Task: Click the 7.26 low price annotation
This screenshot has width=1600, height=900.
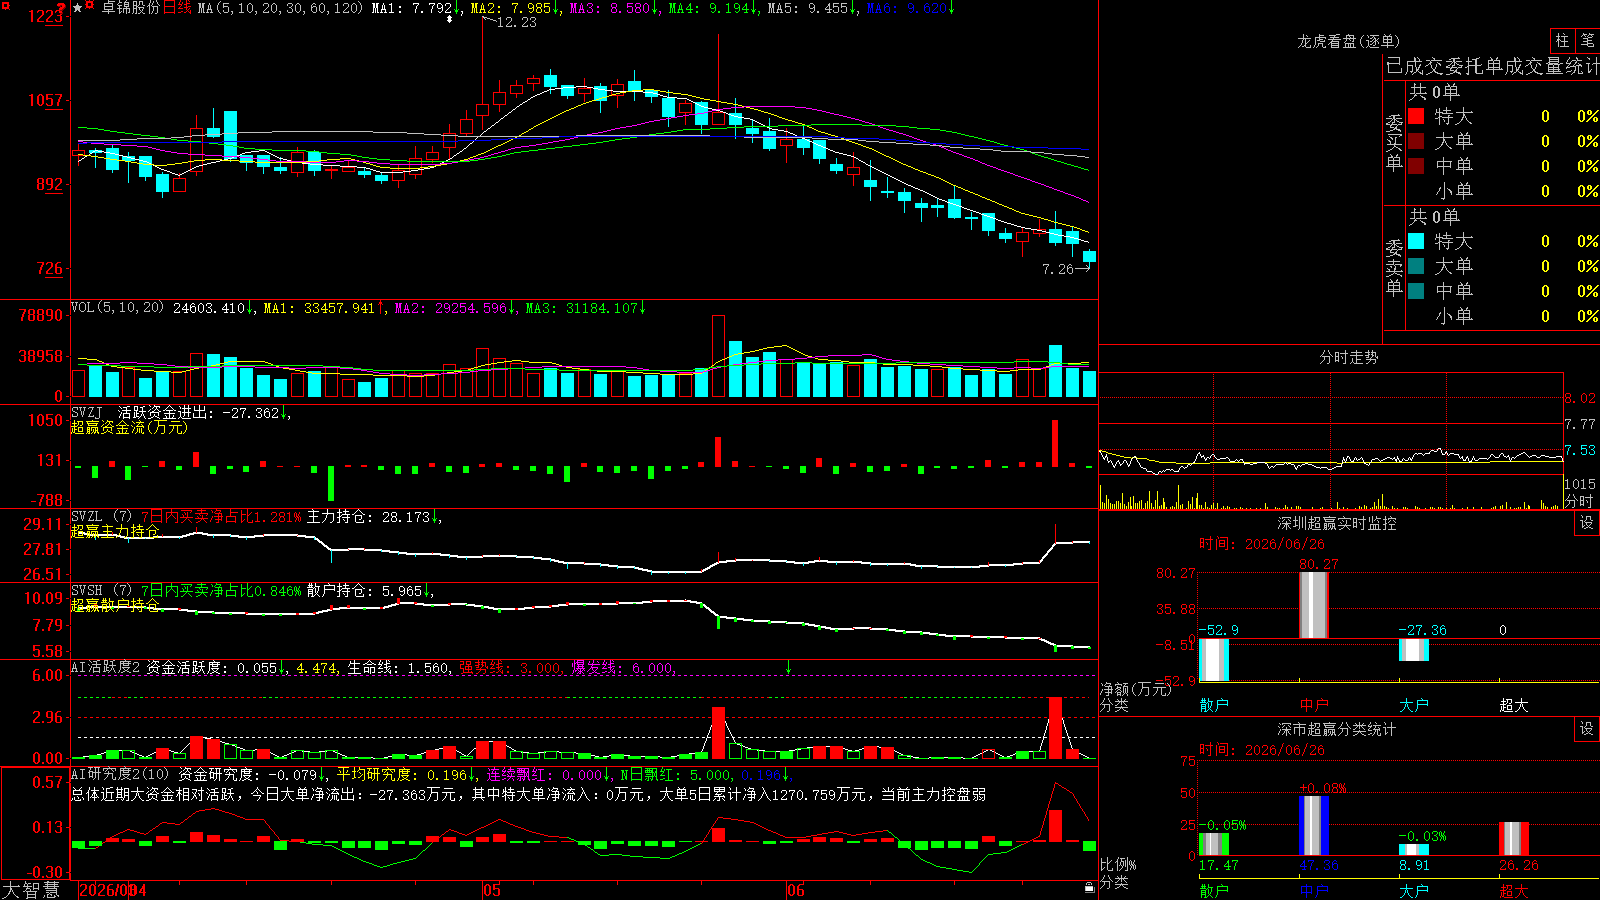Action: 1057,269
